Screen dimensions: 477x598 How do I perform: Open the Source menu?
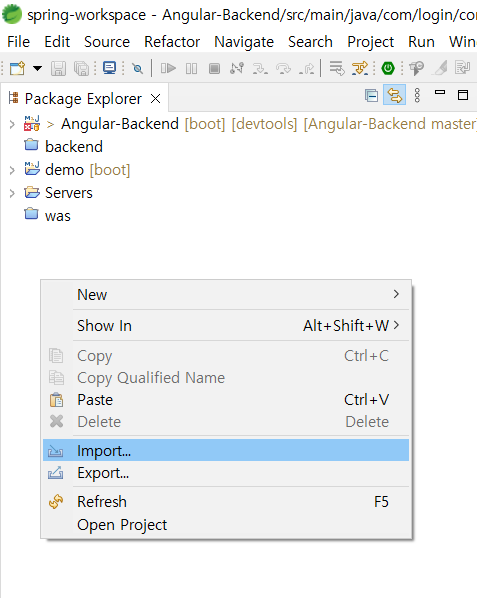pyautogui.click(x=107, y=42)
